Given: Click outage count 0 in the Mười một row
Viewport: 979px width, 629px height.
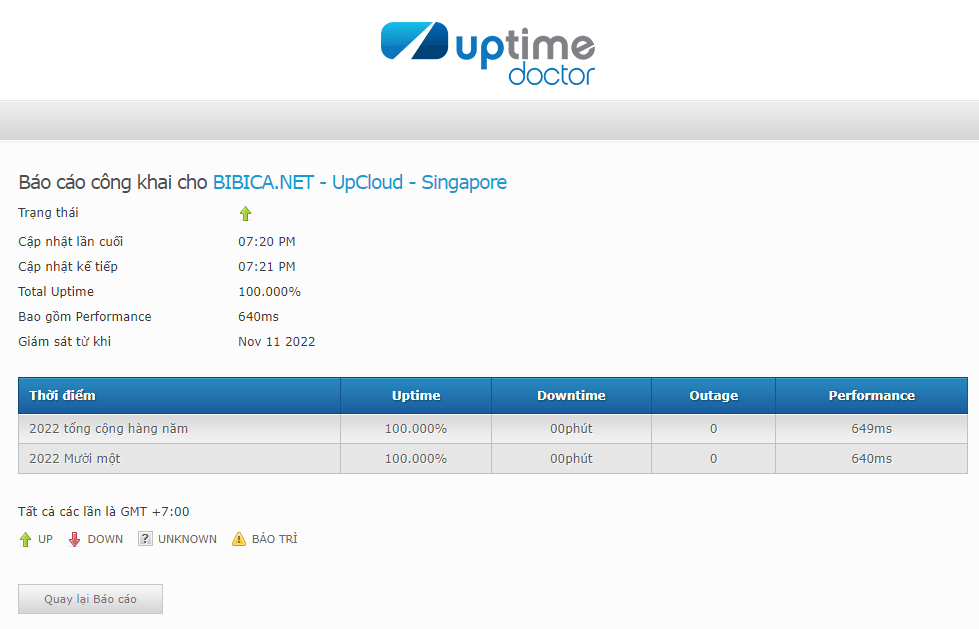Looking at the screenshot, I should point(714,458).
